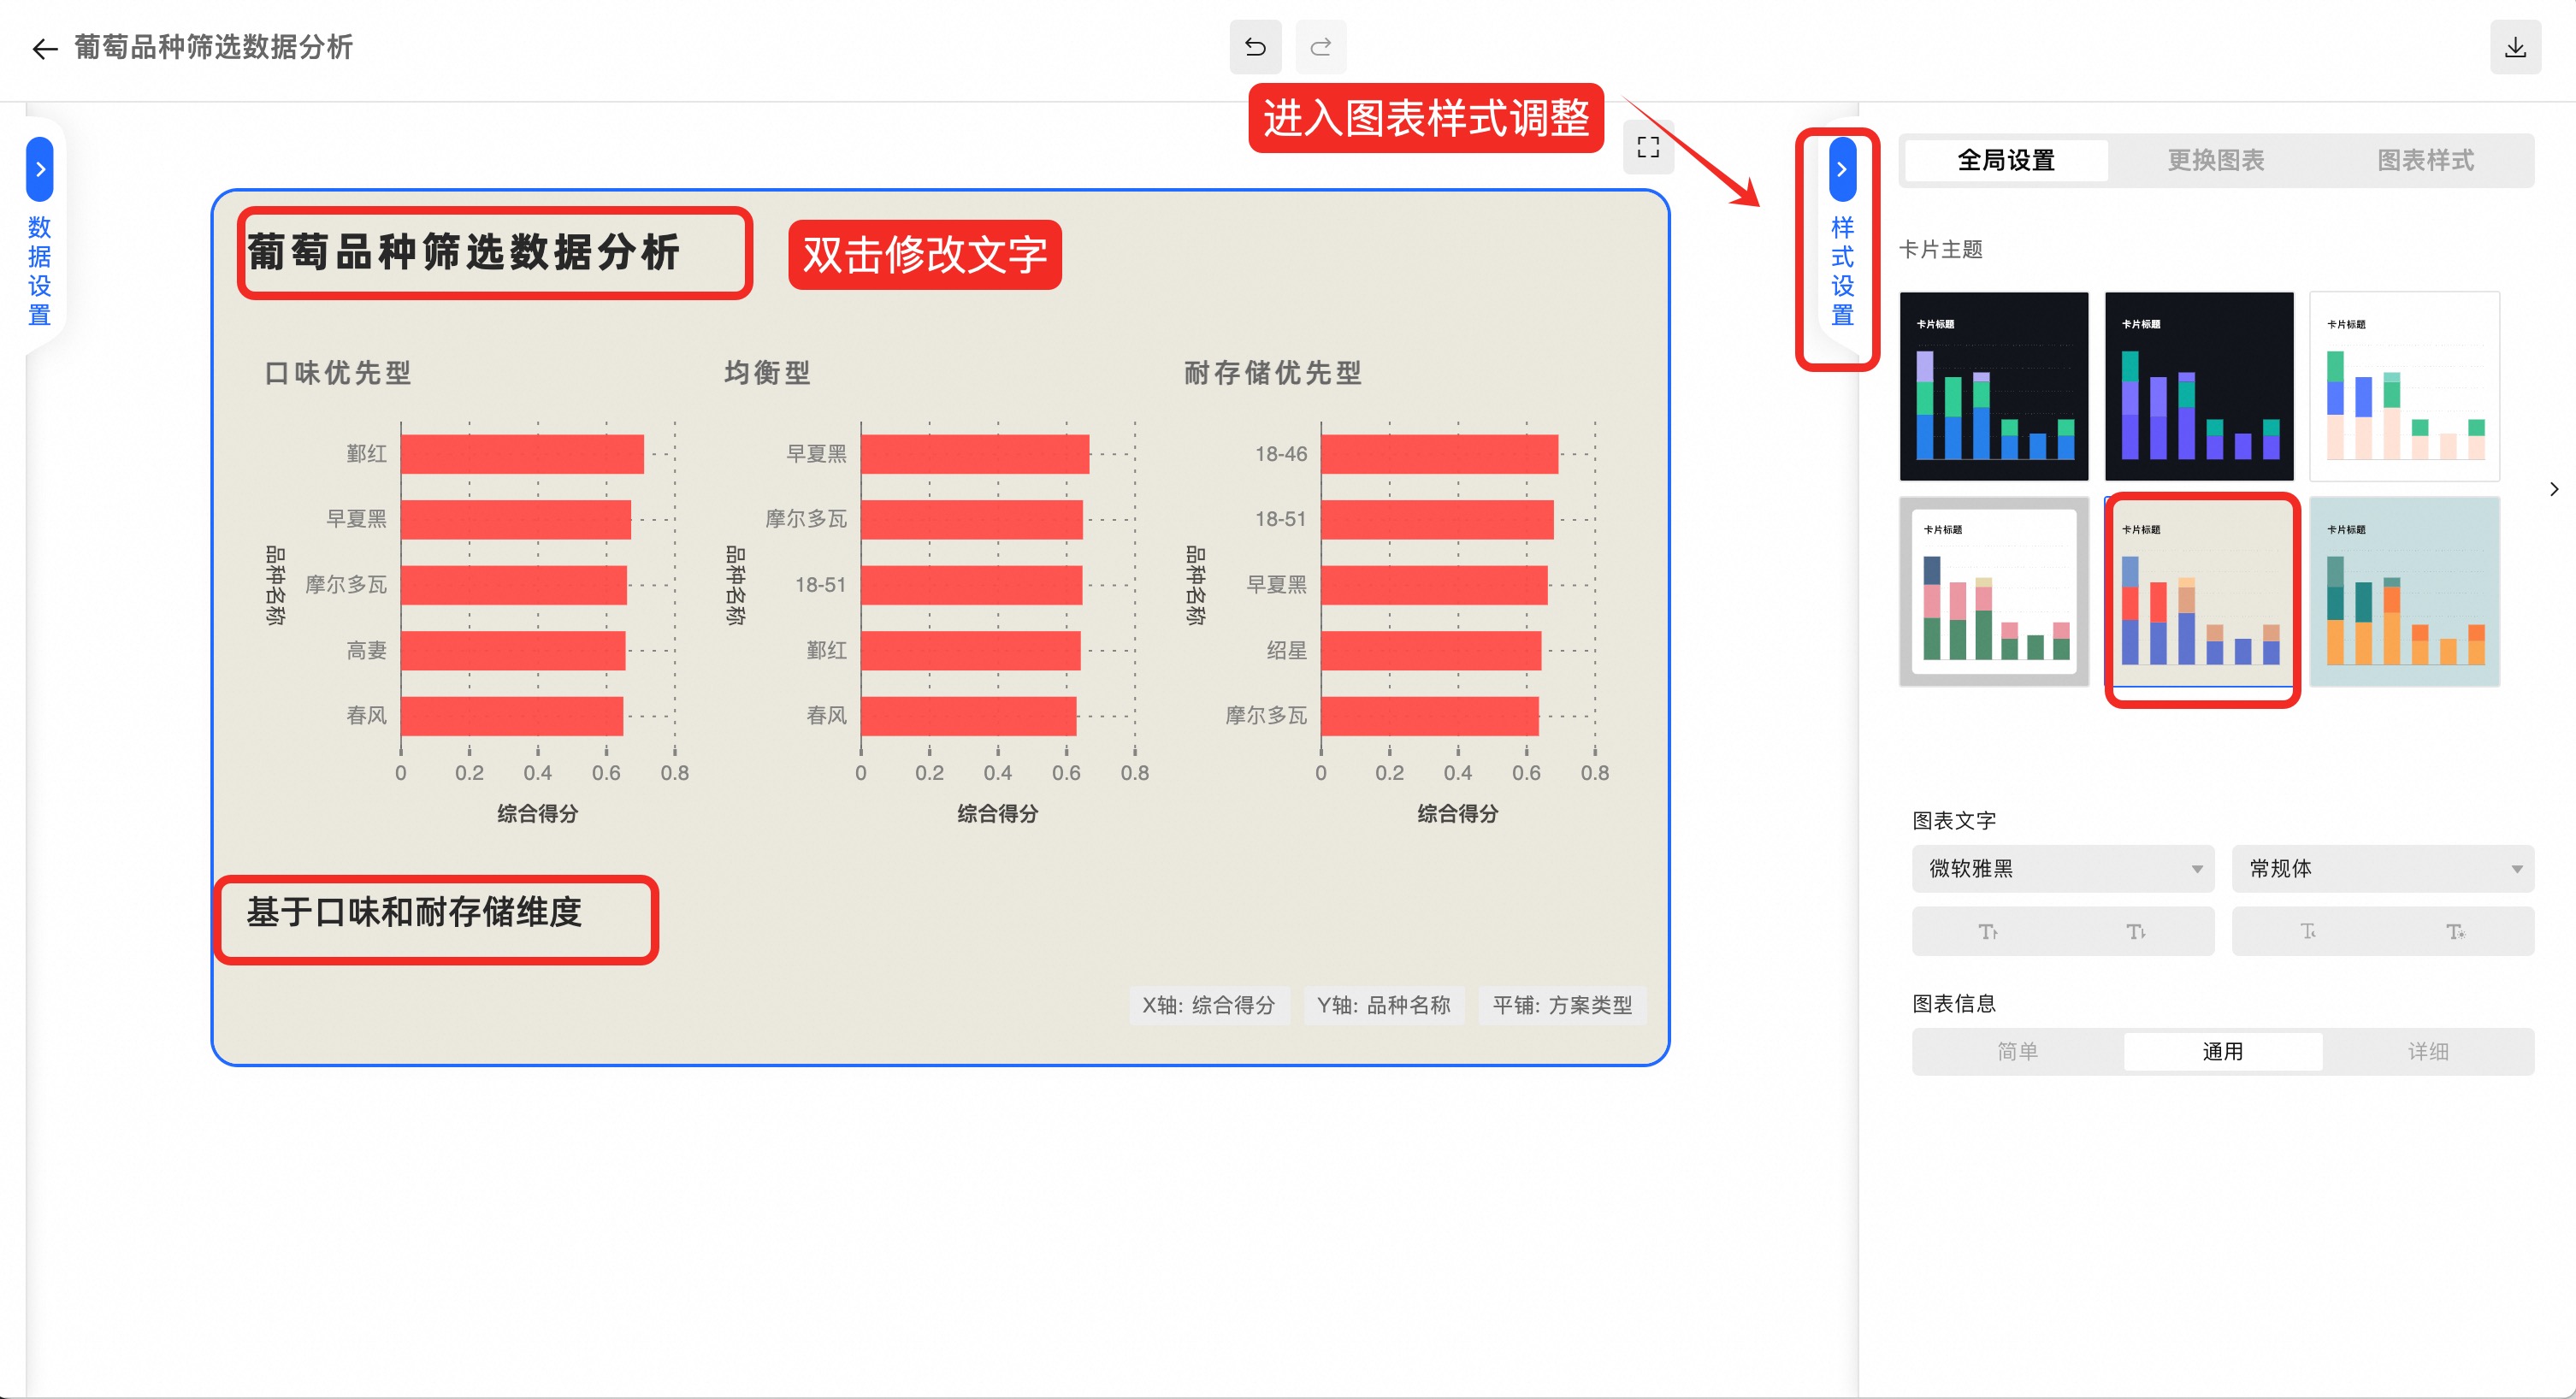Click the back arrow beside the title

(44, 48)
